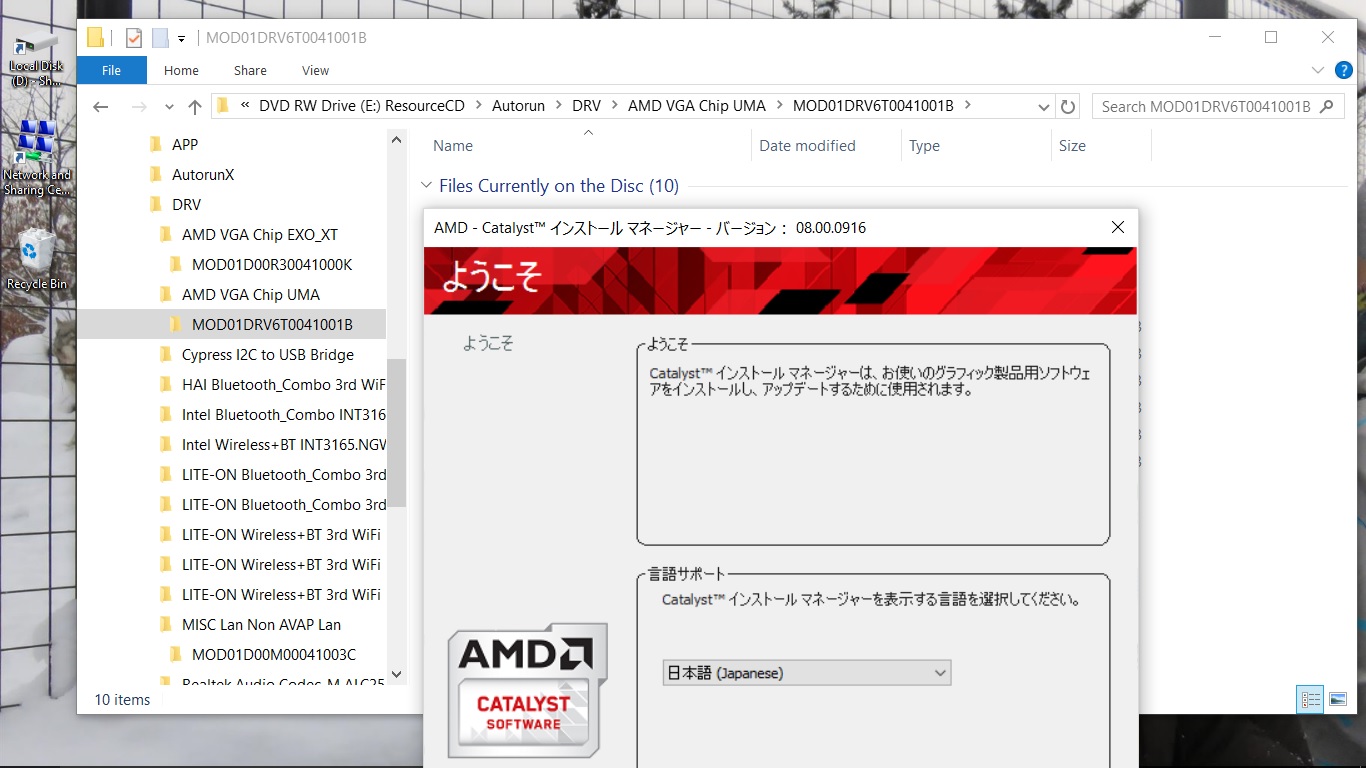Open the chevron after the DRV breadcrumb
The height and width of the screenshot is (768, 1366).
pos(615,106)
